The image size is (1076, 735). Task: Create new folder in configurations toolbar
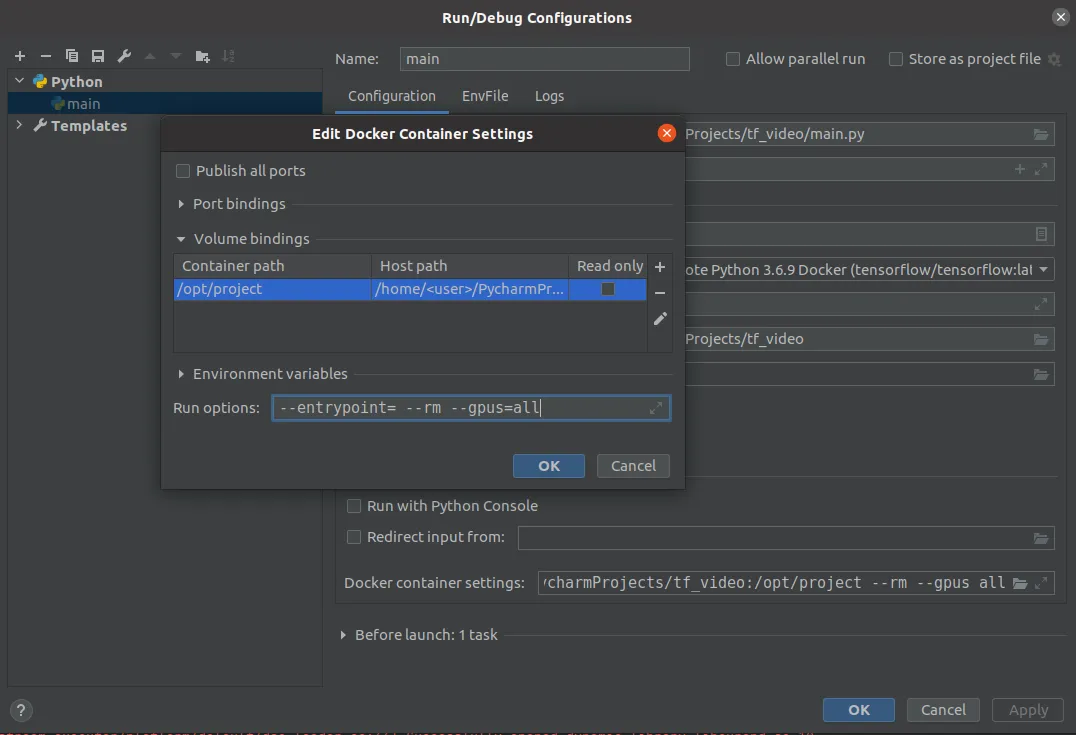[202, 57]
